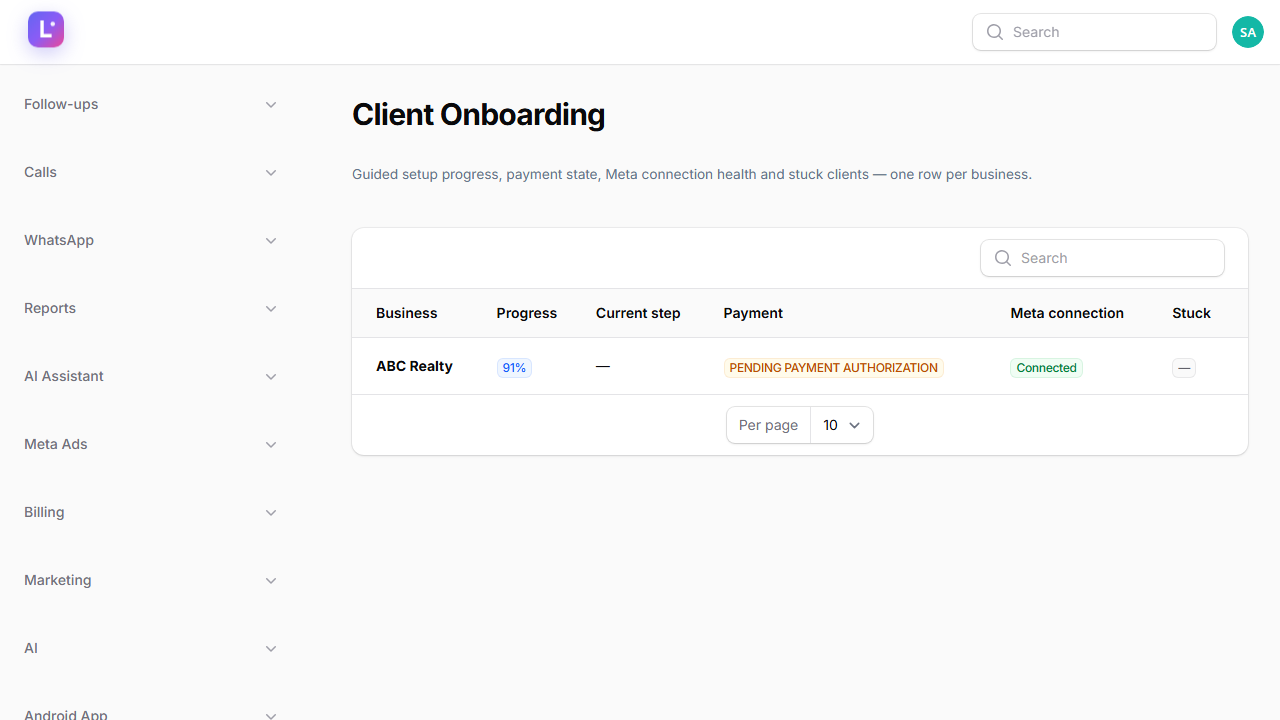Click the dash badge in Stuck column
1280x720 pixels.
[x=1184, y=368]
